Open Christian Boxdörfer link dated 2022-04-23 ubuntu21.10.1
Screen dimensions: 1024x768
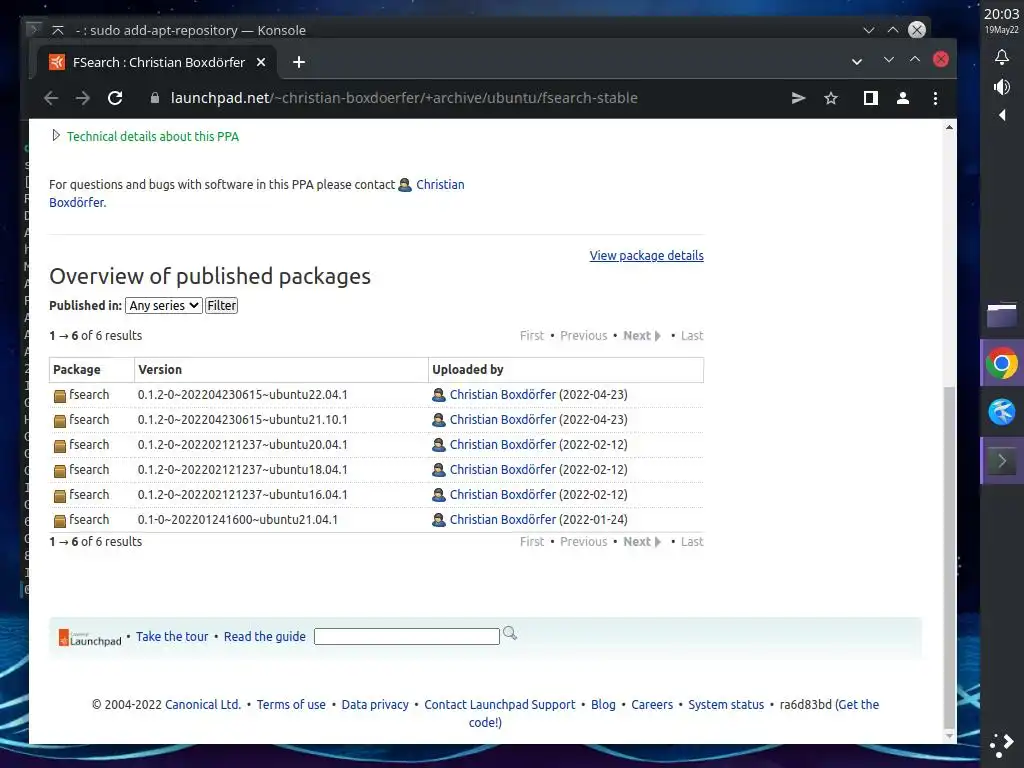coord(502,420)
